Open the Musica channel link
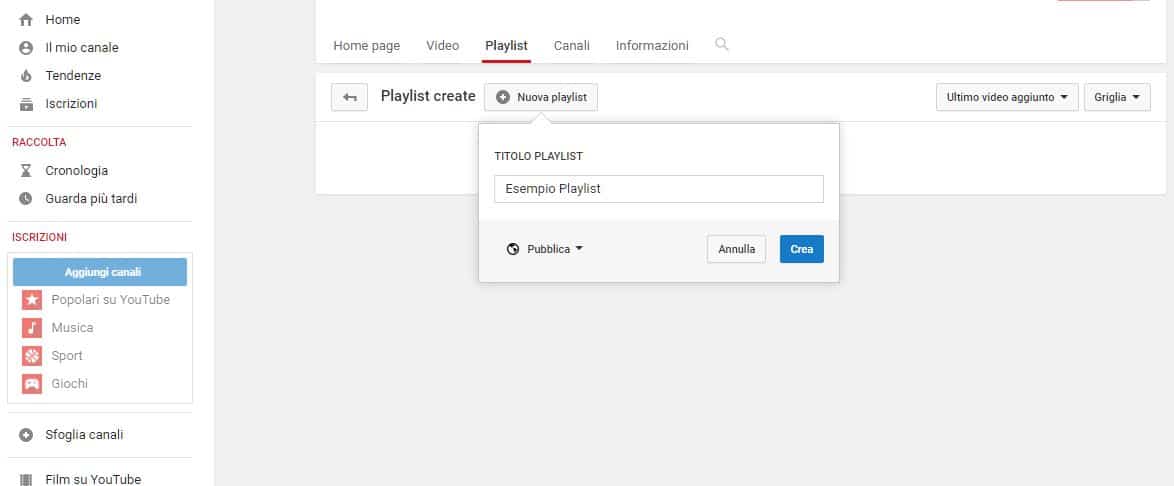1174x486 pixels. click(73, 328)
